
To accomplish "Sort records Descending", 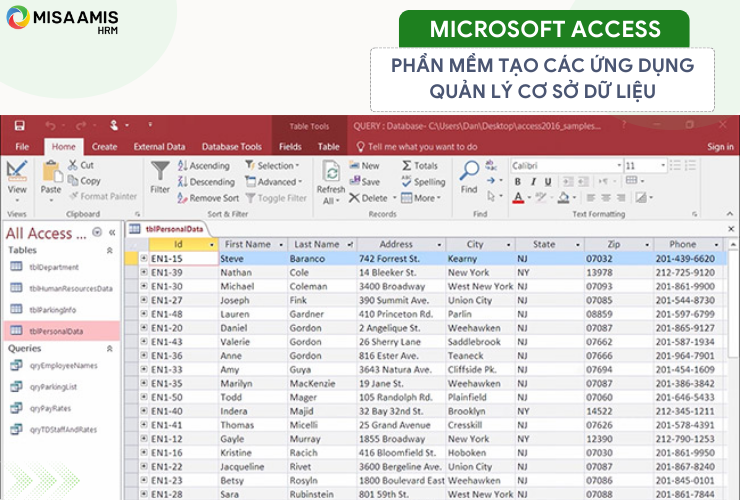I will (206, 182).
